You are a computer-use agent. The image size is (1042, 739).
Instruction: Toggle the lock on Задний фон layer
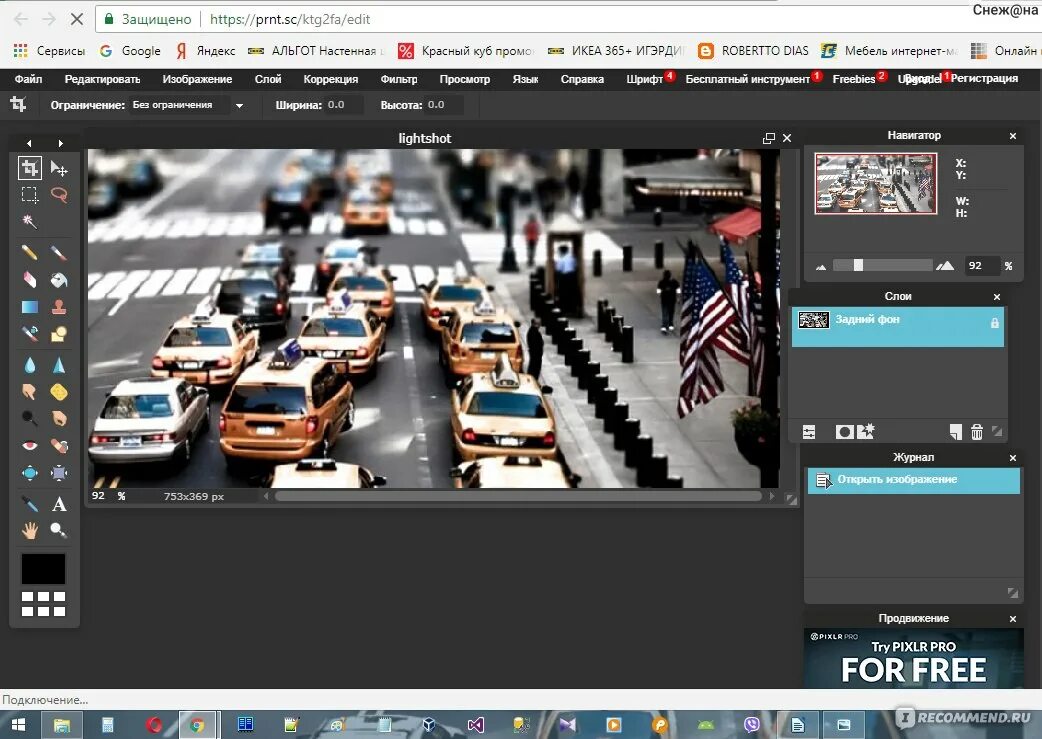point(995,323)
